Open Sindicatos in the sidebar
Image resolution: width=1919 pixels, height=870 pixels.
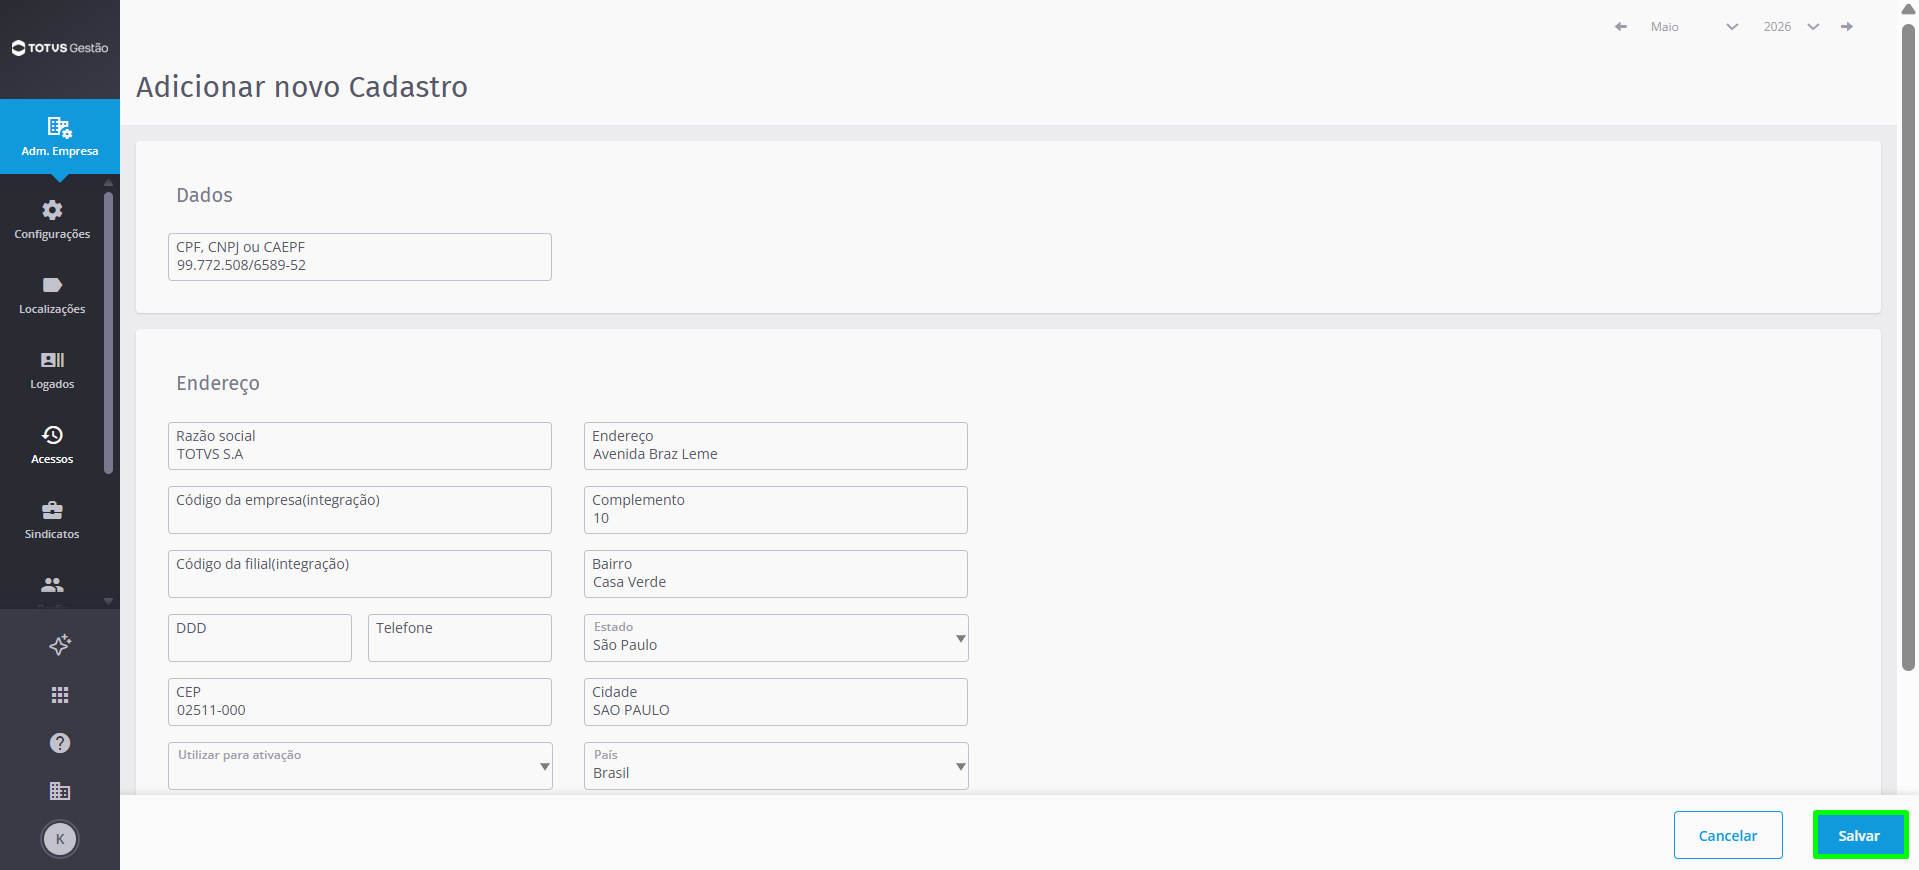pos(52,520)
